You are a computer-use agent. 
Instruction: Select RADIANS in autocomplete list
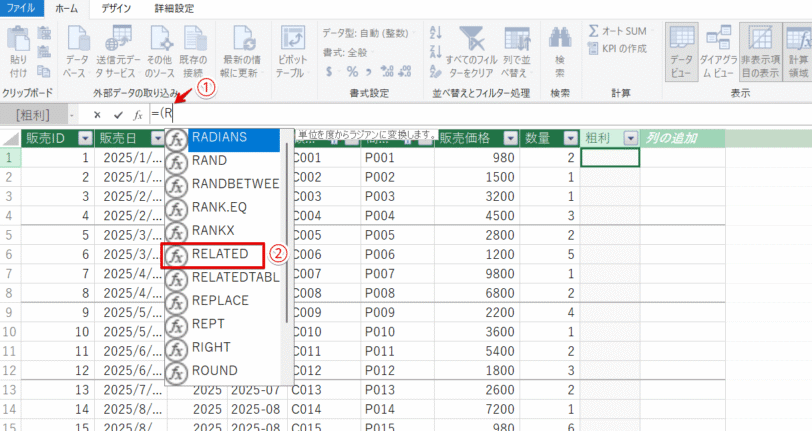223,138
